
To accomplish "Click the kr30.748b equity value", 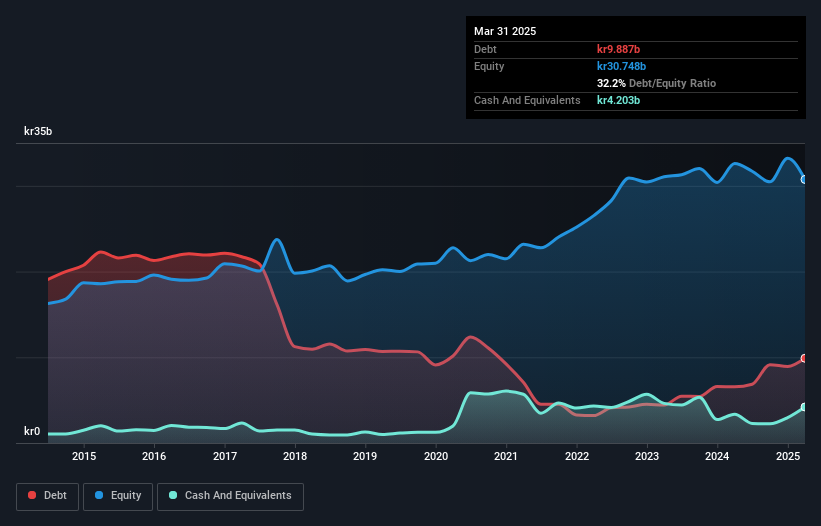I will pos(622,66).
